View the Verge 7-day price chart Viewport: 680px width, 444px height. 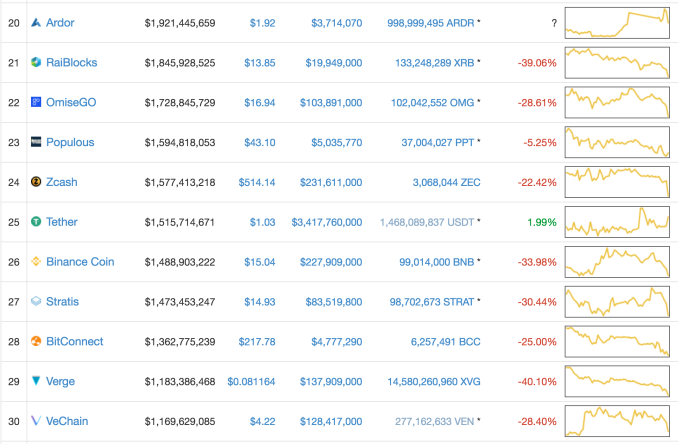tap(617, 381)
